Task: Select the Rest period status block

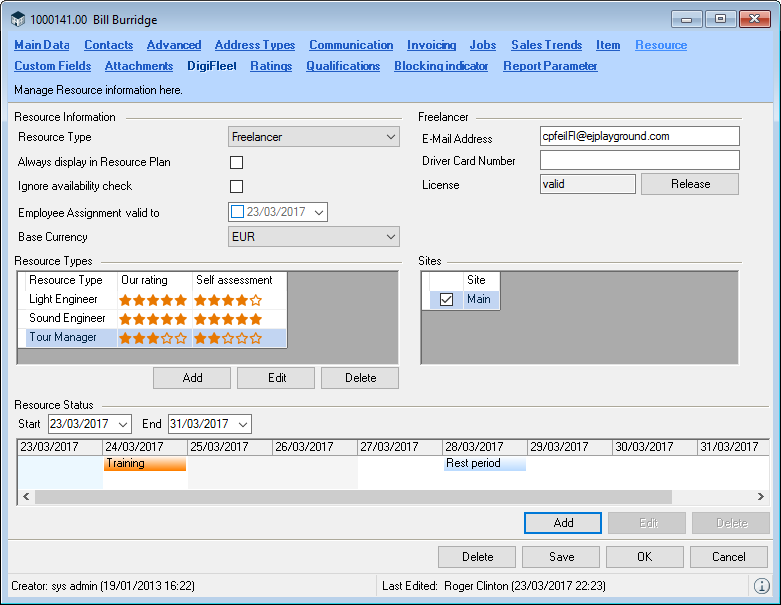Action: point(485,464)
